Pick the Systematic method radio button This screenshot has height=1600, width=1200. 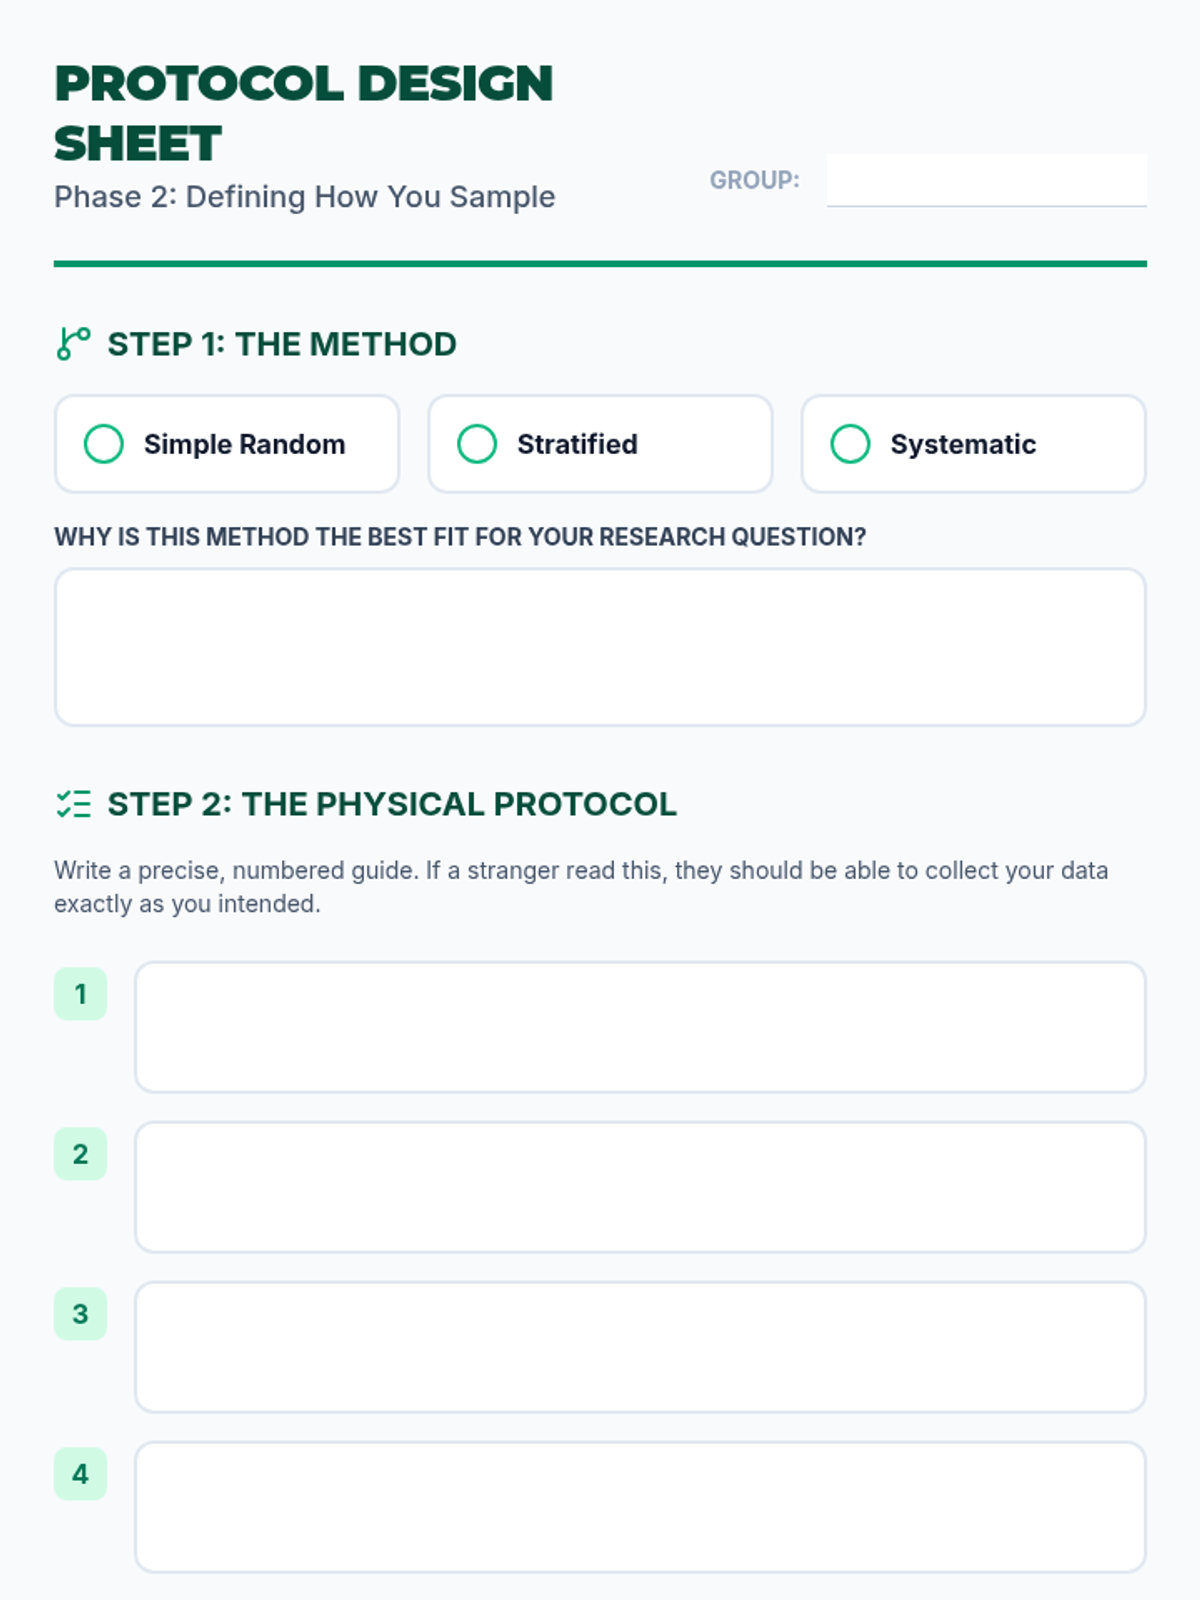(850, 444)
